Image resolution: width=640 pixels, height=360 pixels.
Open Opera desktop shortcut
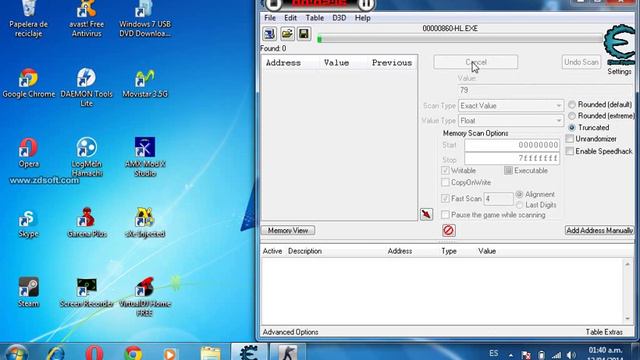tap(29, 153)
